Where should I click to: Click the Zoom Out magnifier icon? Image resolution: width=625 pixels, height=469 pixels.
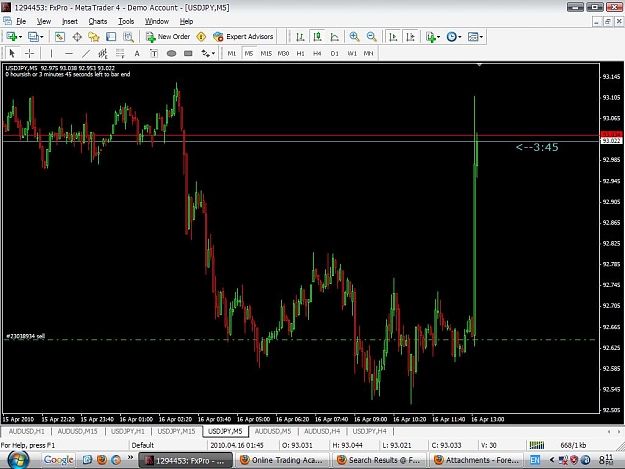(371, 37)
